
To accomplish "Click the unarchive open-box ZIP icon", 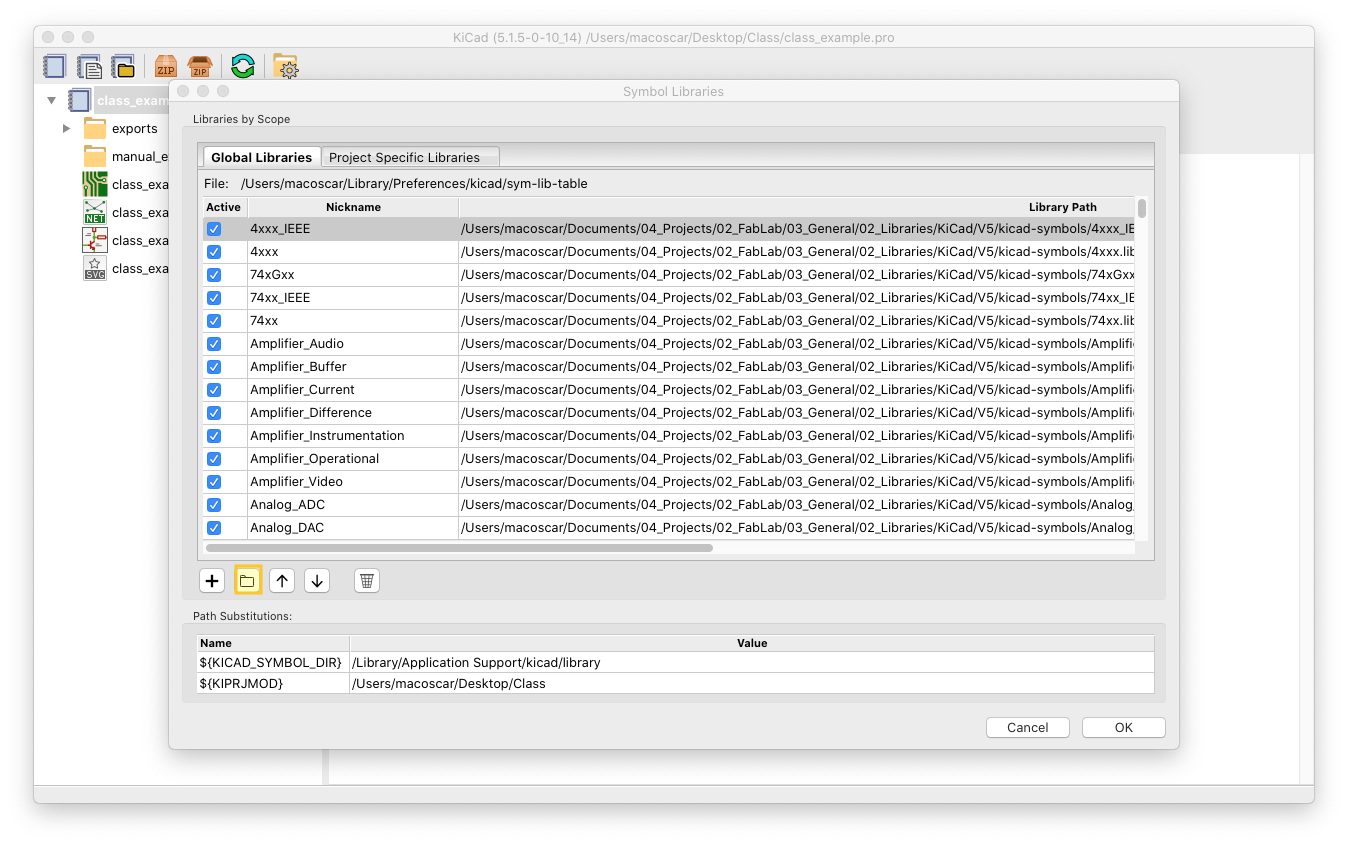I will [200, 67].
